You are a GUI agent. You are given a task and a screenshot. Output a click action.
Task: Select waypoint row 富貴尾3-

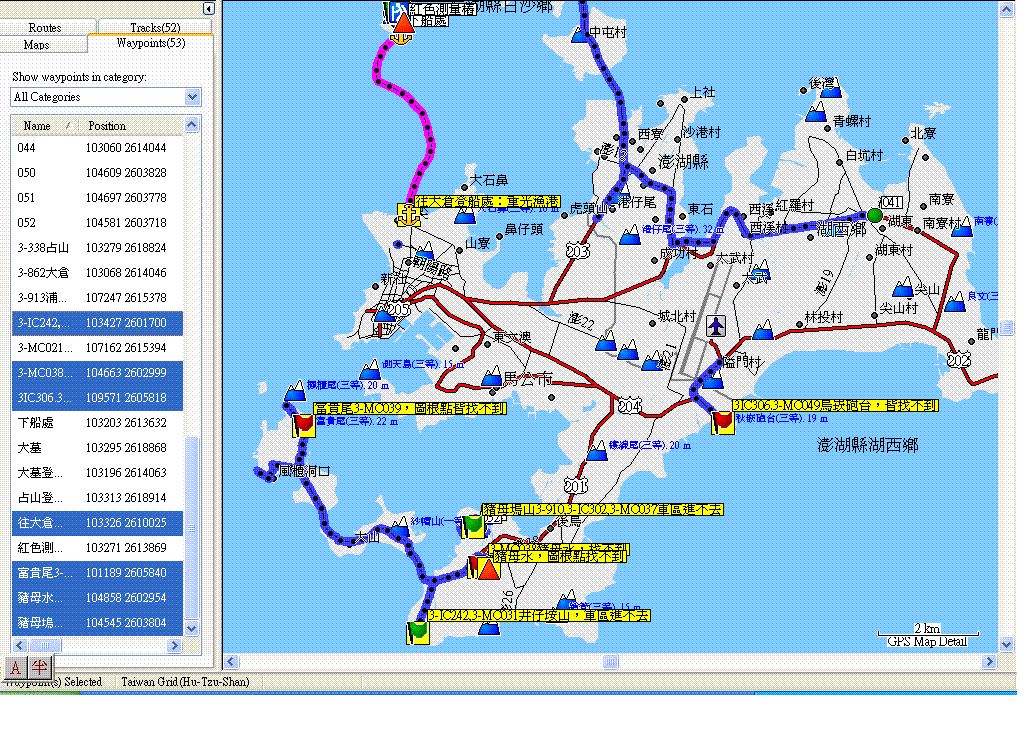(97, 573)
